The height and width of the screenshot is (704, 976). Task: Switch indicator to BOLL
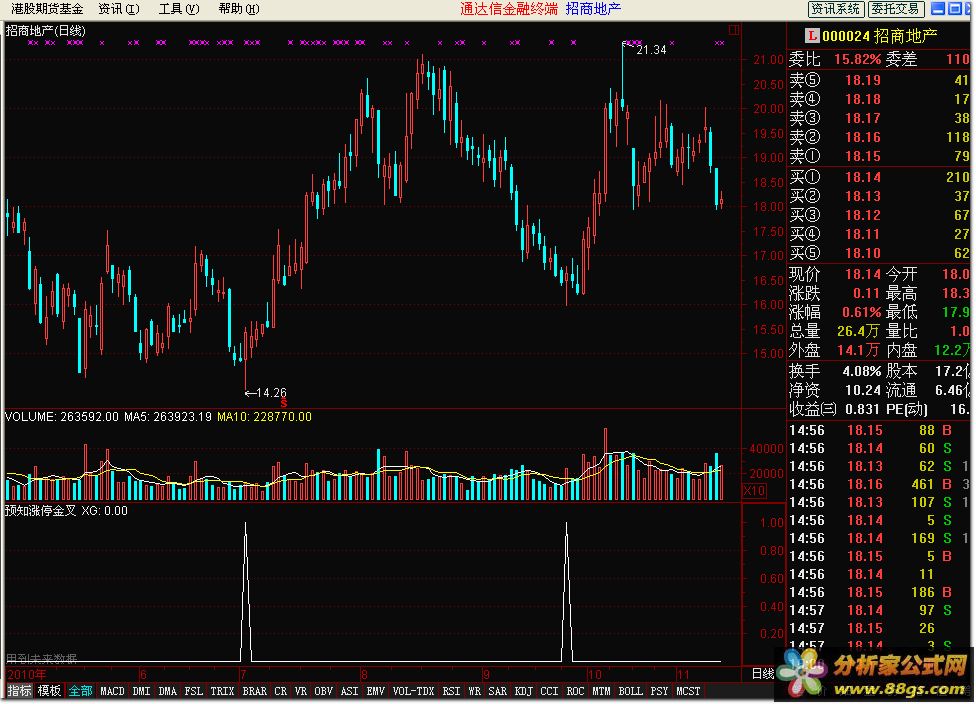tap(631, 691)
